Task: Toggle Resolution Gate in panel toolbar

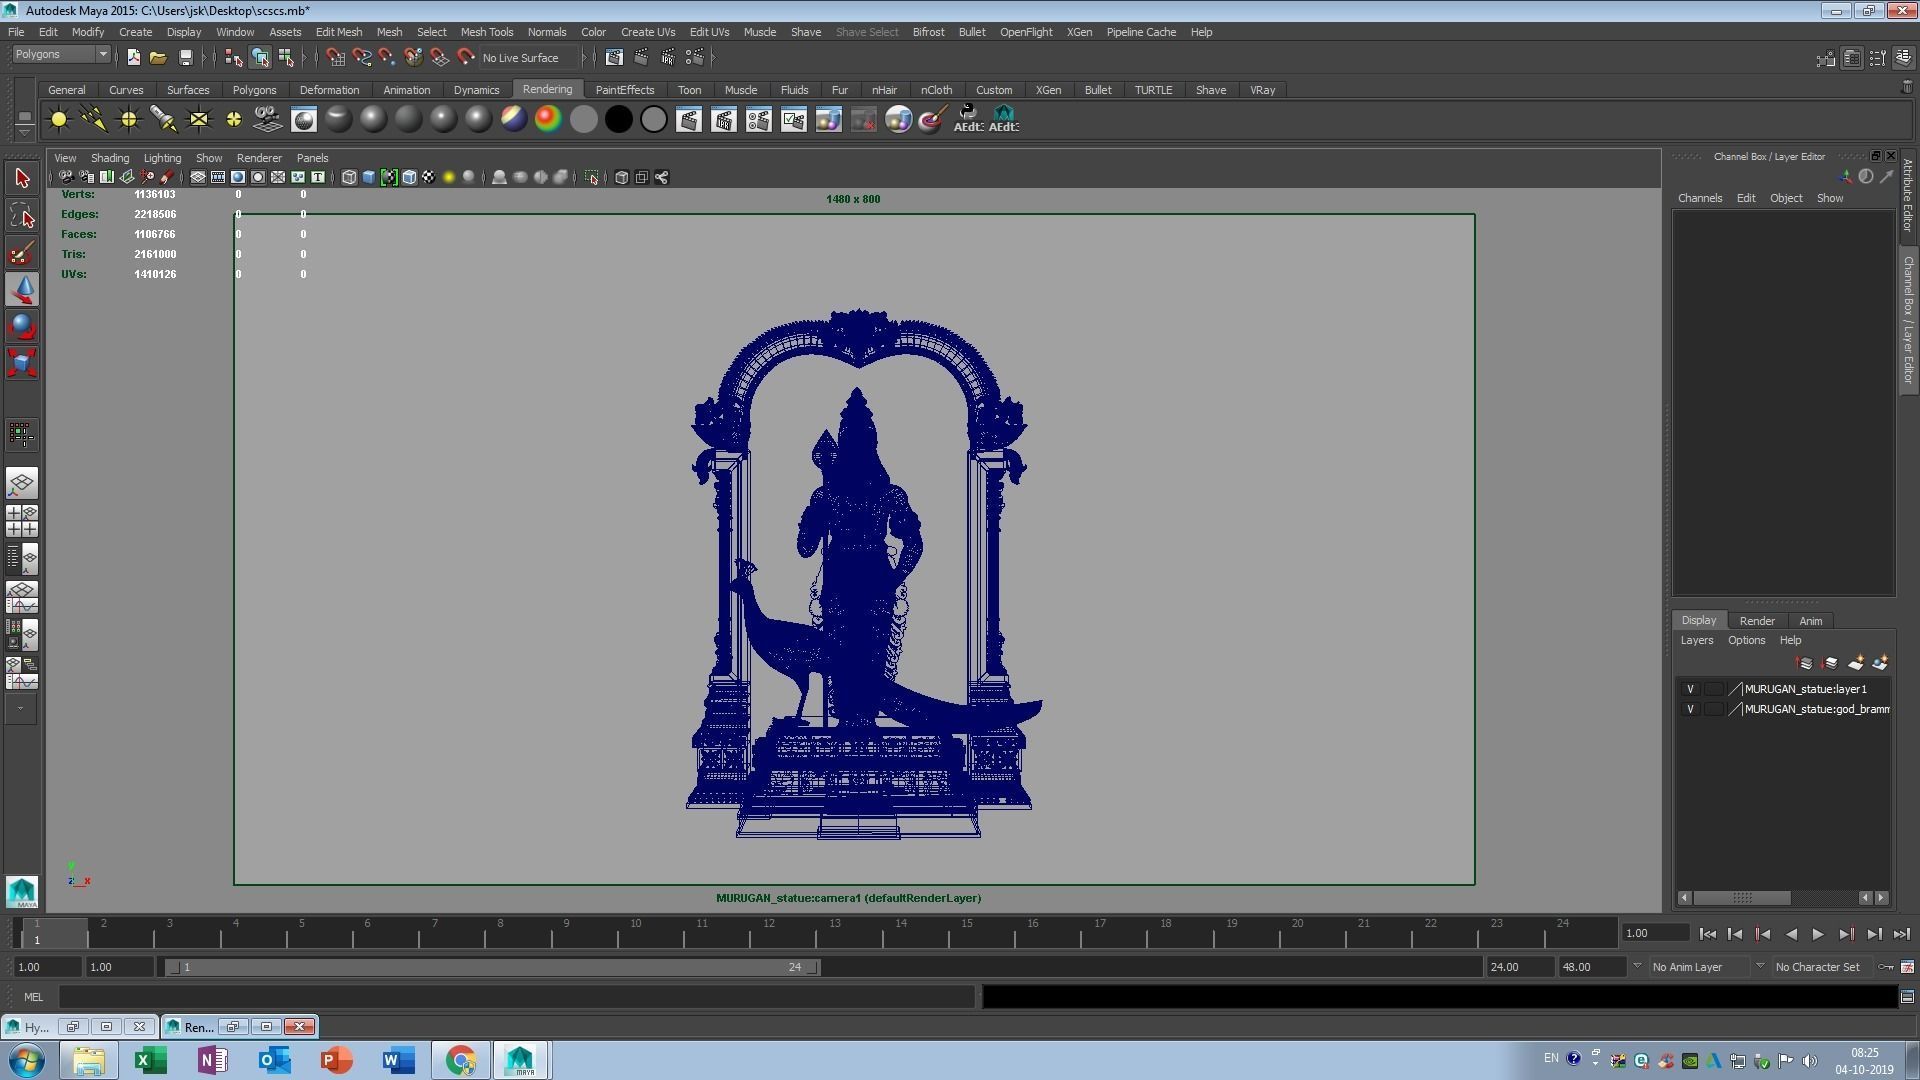Action: 238,178
